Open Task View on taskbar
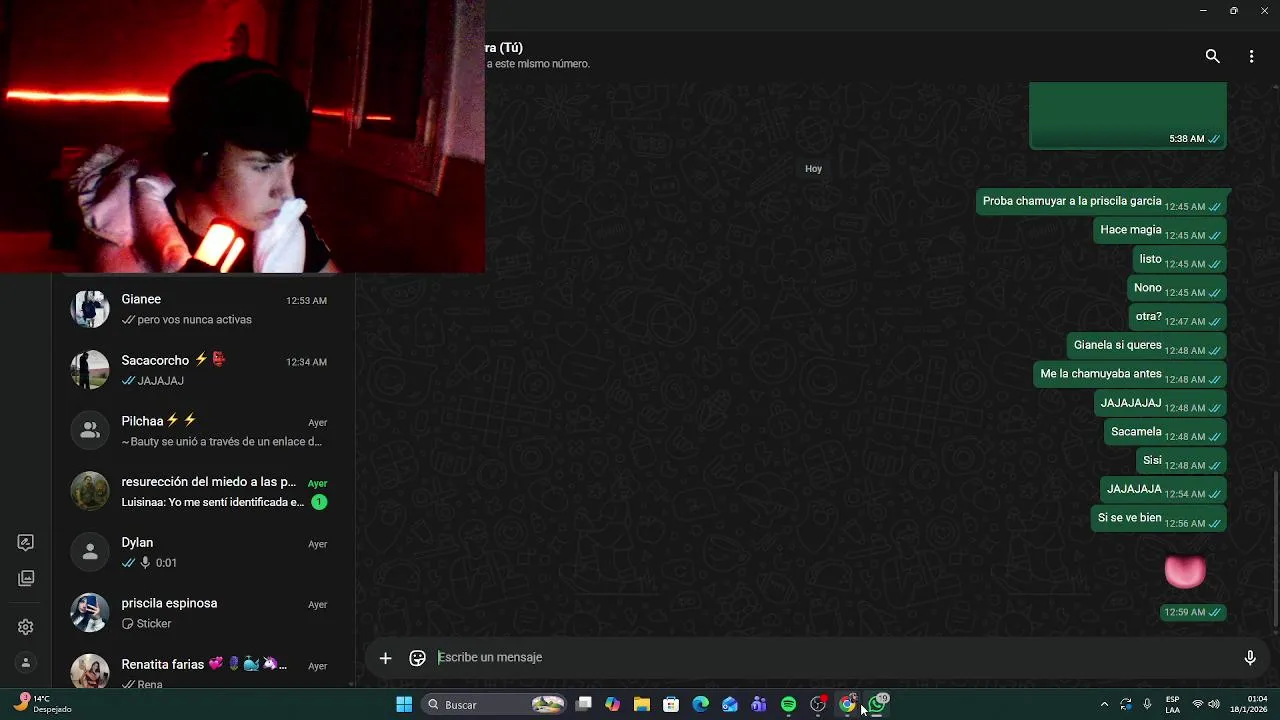This screenshot has height=720, width=1280. point(584,705)
